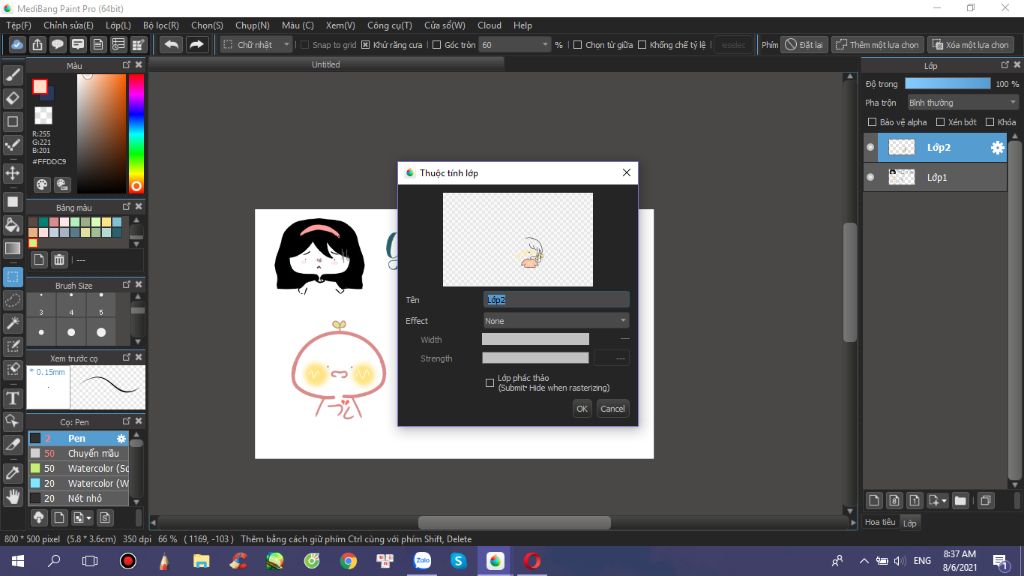Hide the Lớp1 layer visibility dot
This screenshot has width=1024, height=576.
(870, 177)
